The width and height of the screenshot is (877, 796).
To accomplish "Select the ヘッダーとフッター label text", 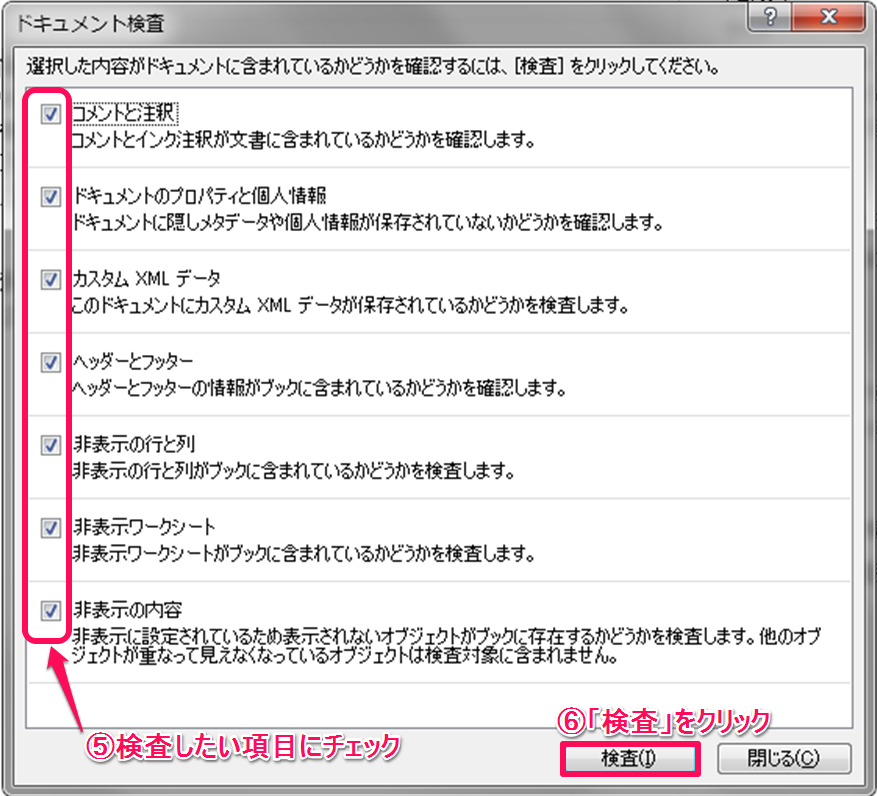I will point(133,361).
